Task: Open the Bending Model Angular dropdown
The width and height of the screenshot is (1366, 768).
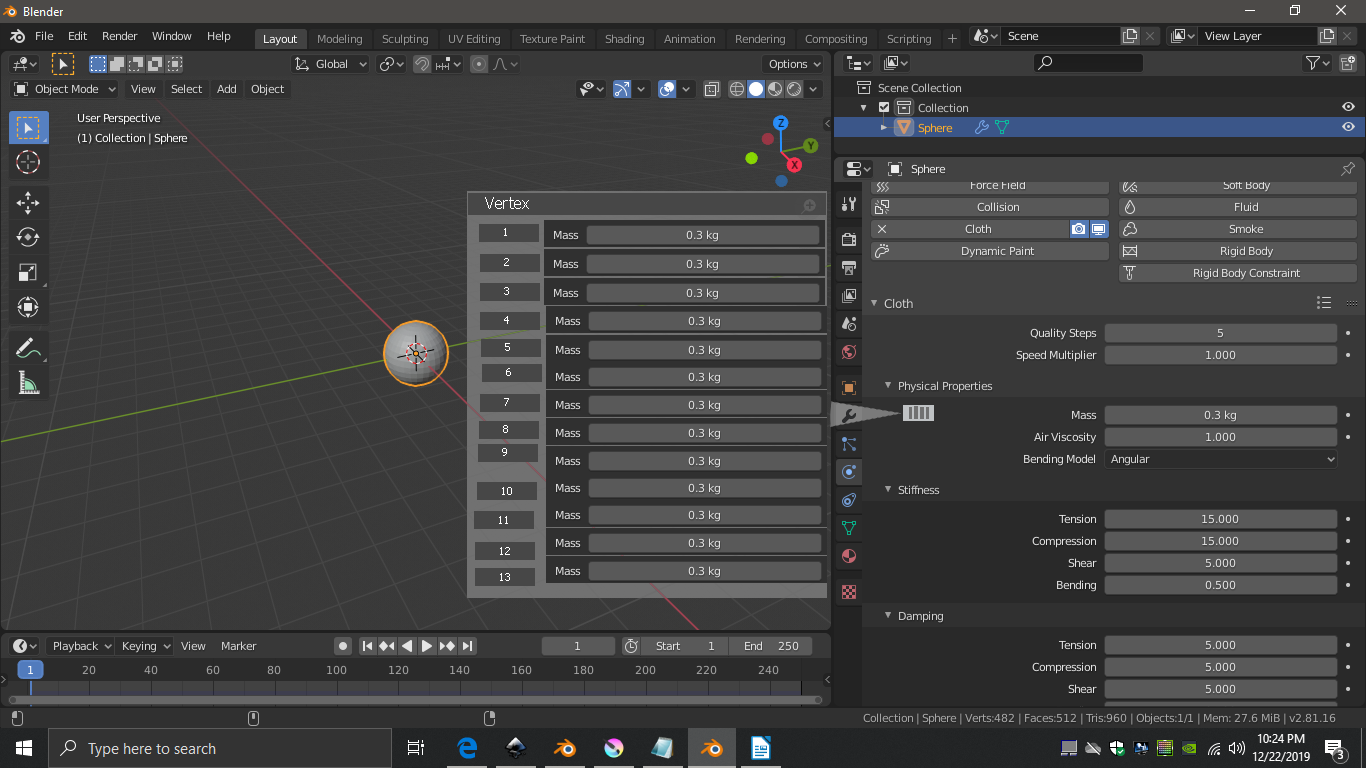Action: click(1221, 459)
